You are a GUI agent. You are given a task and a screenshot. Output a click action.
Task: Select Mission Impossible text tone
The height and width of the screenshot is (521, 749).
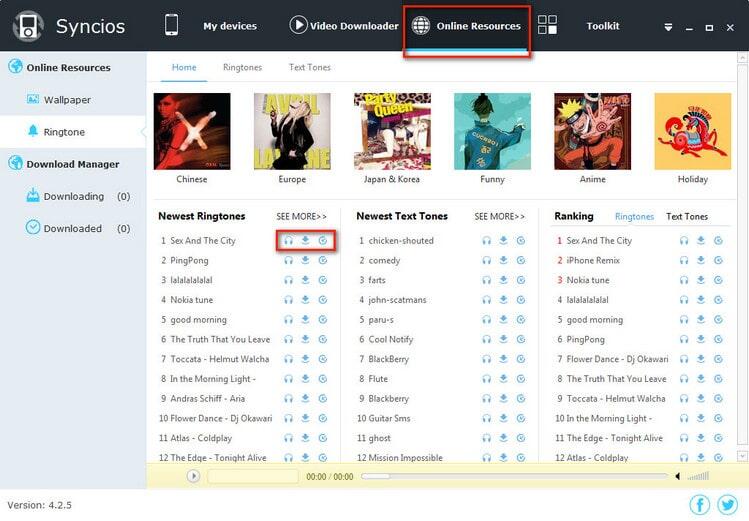point(406,457)
